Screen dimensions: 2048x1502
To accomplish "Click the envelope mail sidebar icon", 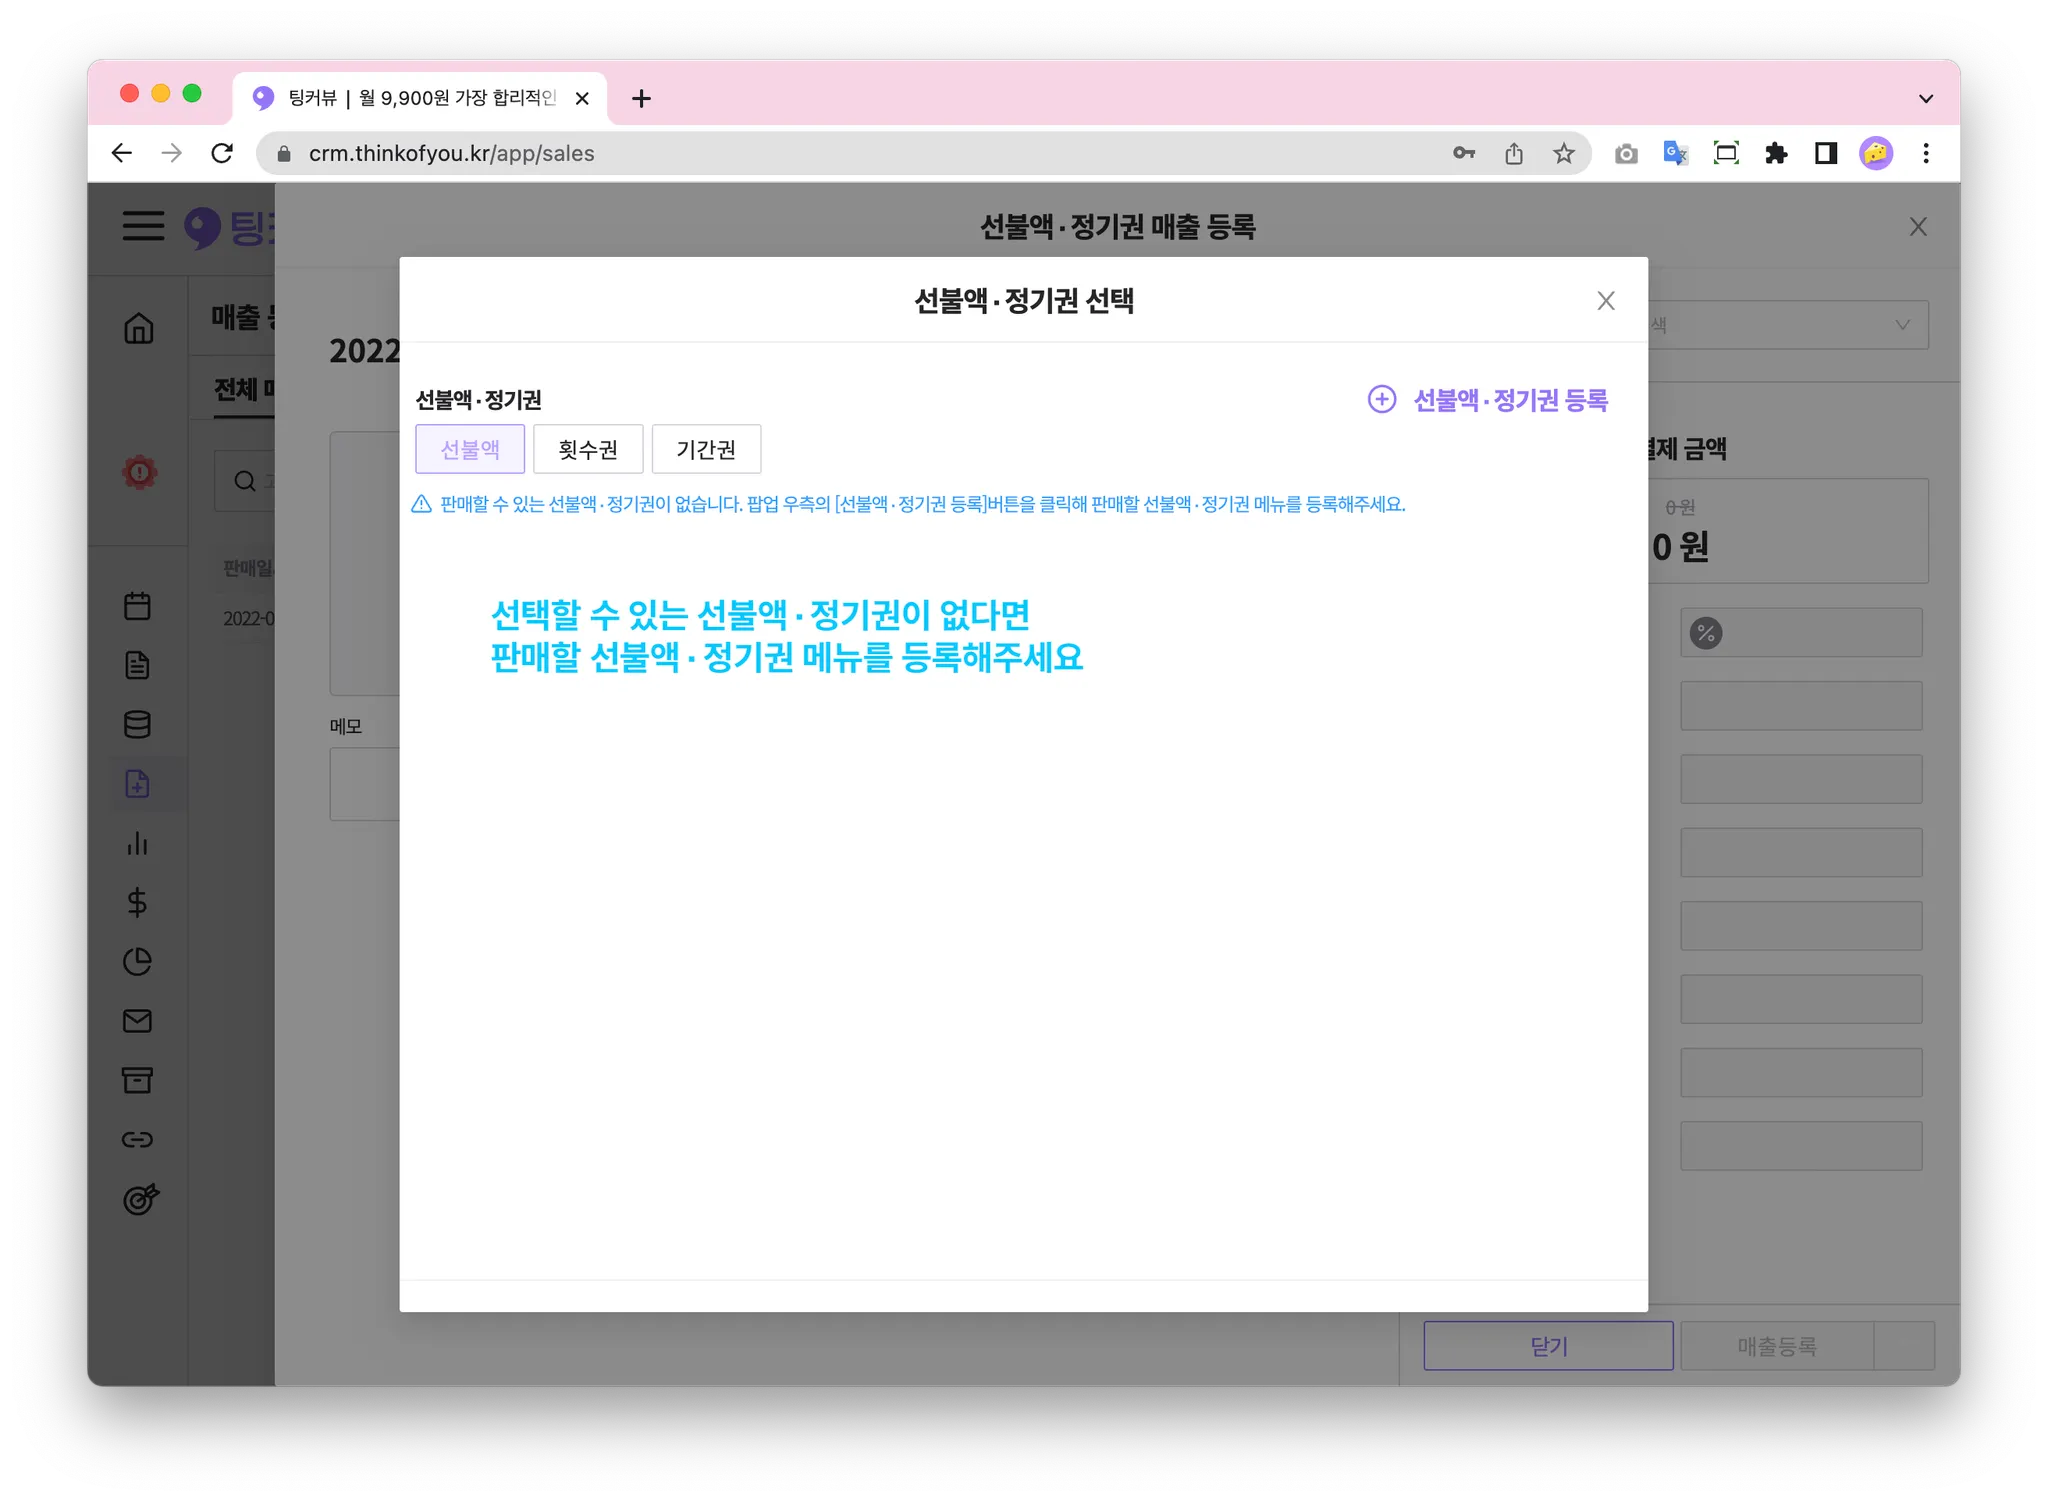I will pyautogui.click(x=138, y=1021).
